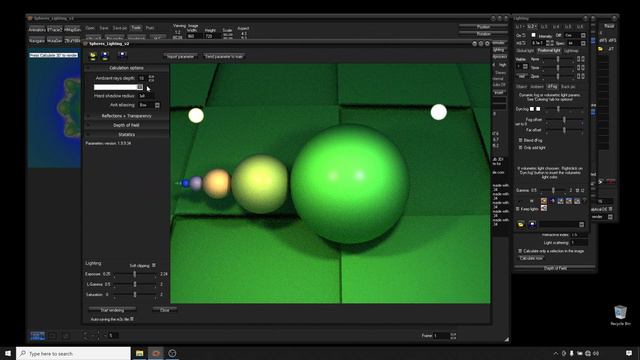Switch to the Ambient tab in Lighting
The image size is (640, 360).
point(537,87)
